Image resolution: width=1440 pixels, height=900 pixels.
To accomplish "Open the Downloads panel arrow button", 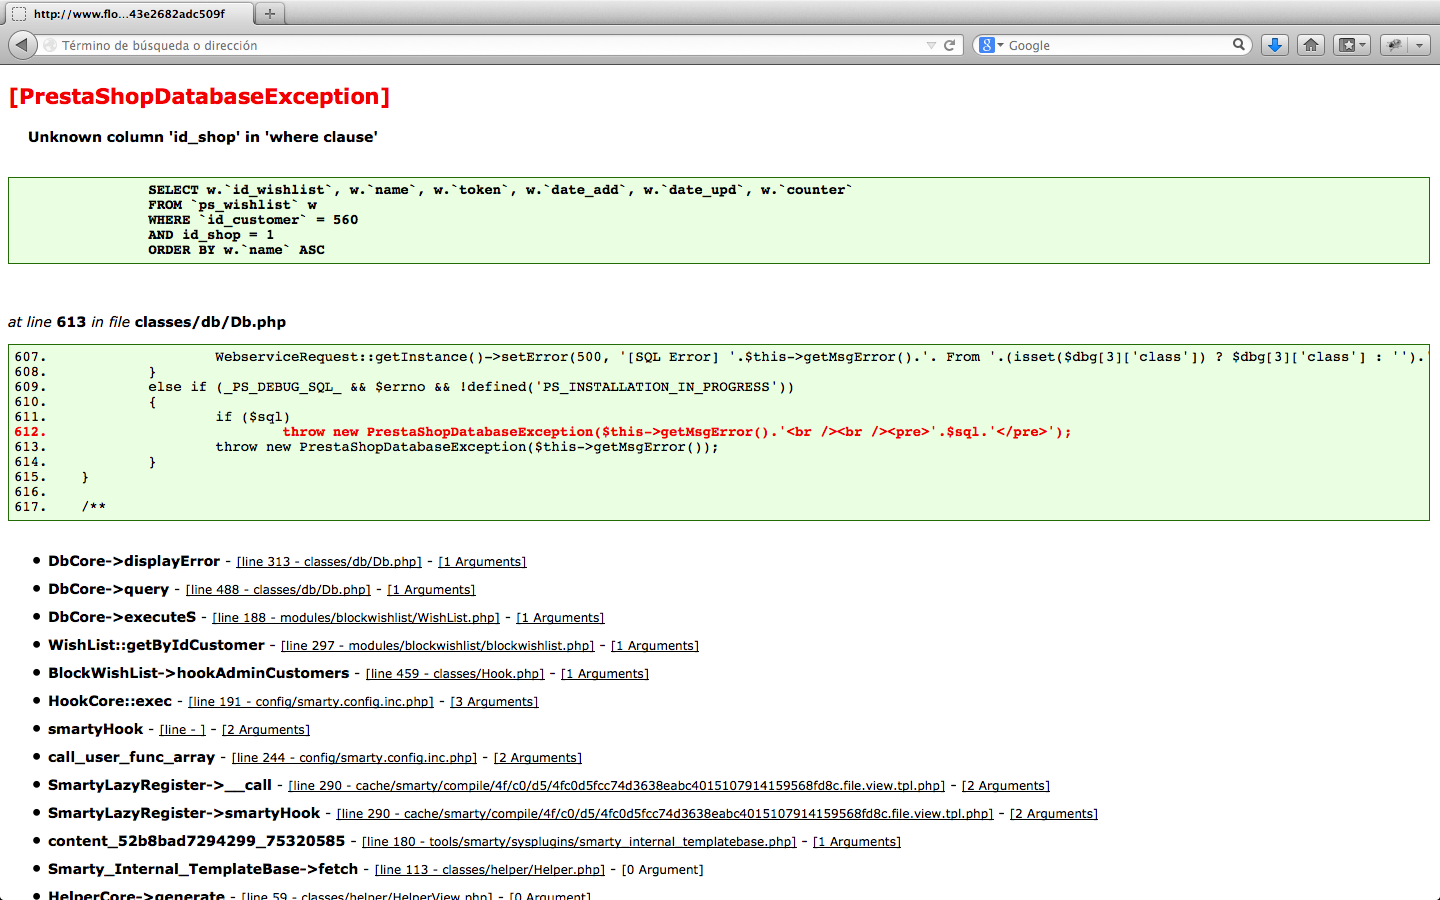I will point(1274,45).
